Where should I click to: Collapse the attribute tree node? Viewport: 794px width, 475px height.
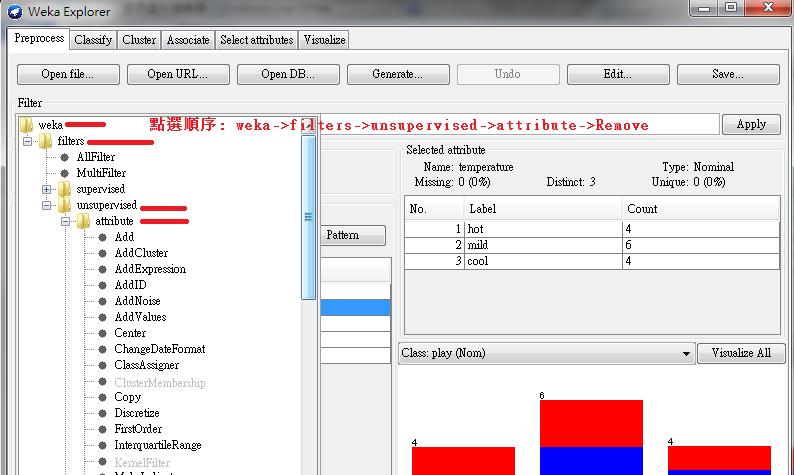click(65, 222)
